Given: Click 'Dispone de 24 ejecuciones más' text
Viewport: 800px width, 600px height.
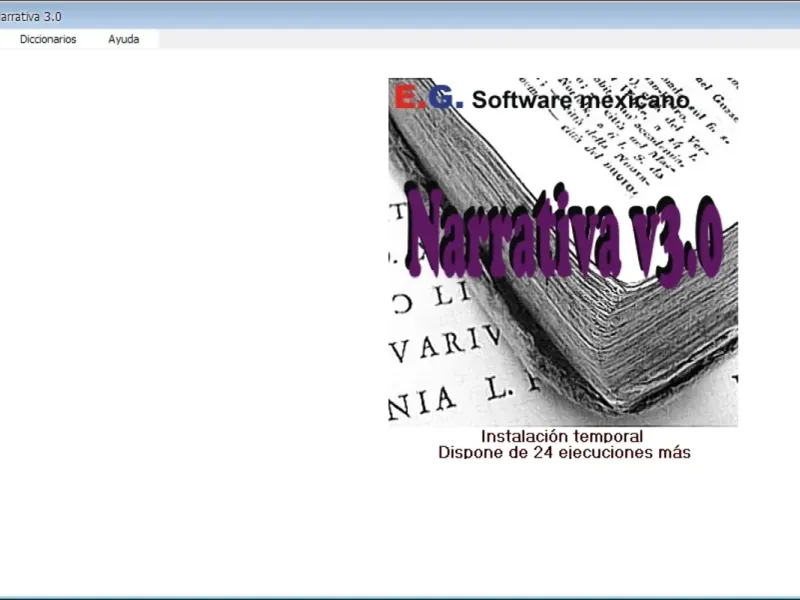Looking at the screenshot, I should point(564,453).
